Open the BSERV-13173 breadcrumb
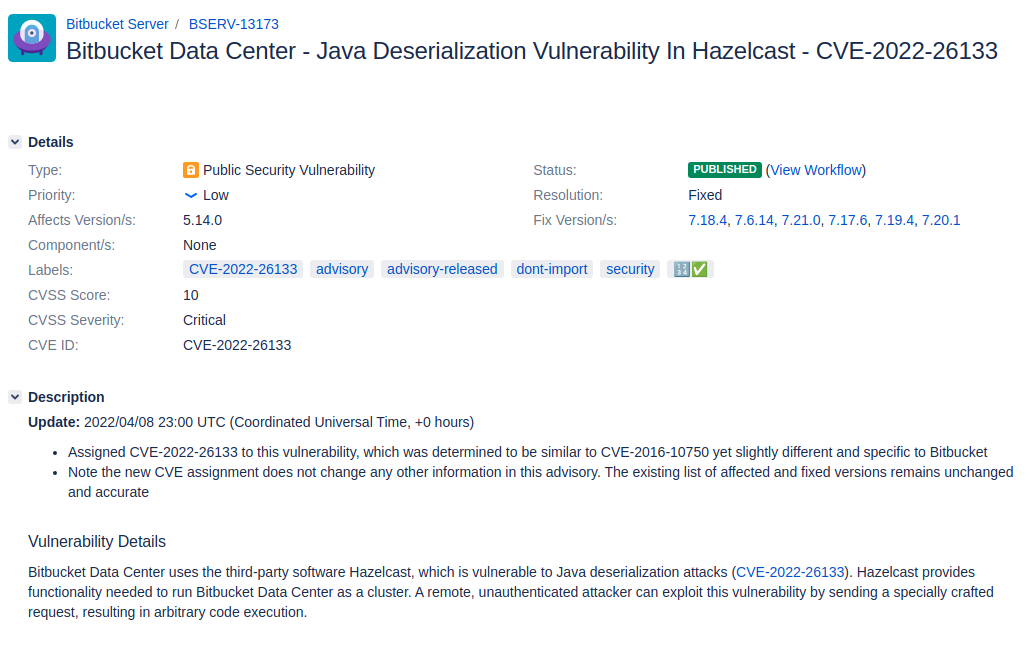Viewport: 1031px width, 652px height. pos(233,24)
